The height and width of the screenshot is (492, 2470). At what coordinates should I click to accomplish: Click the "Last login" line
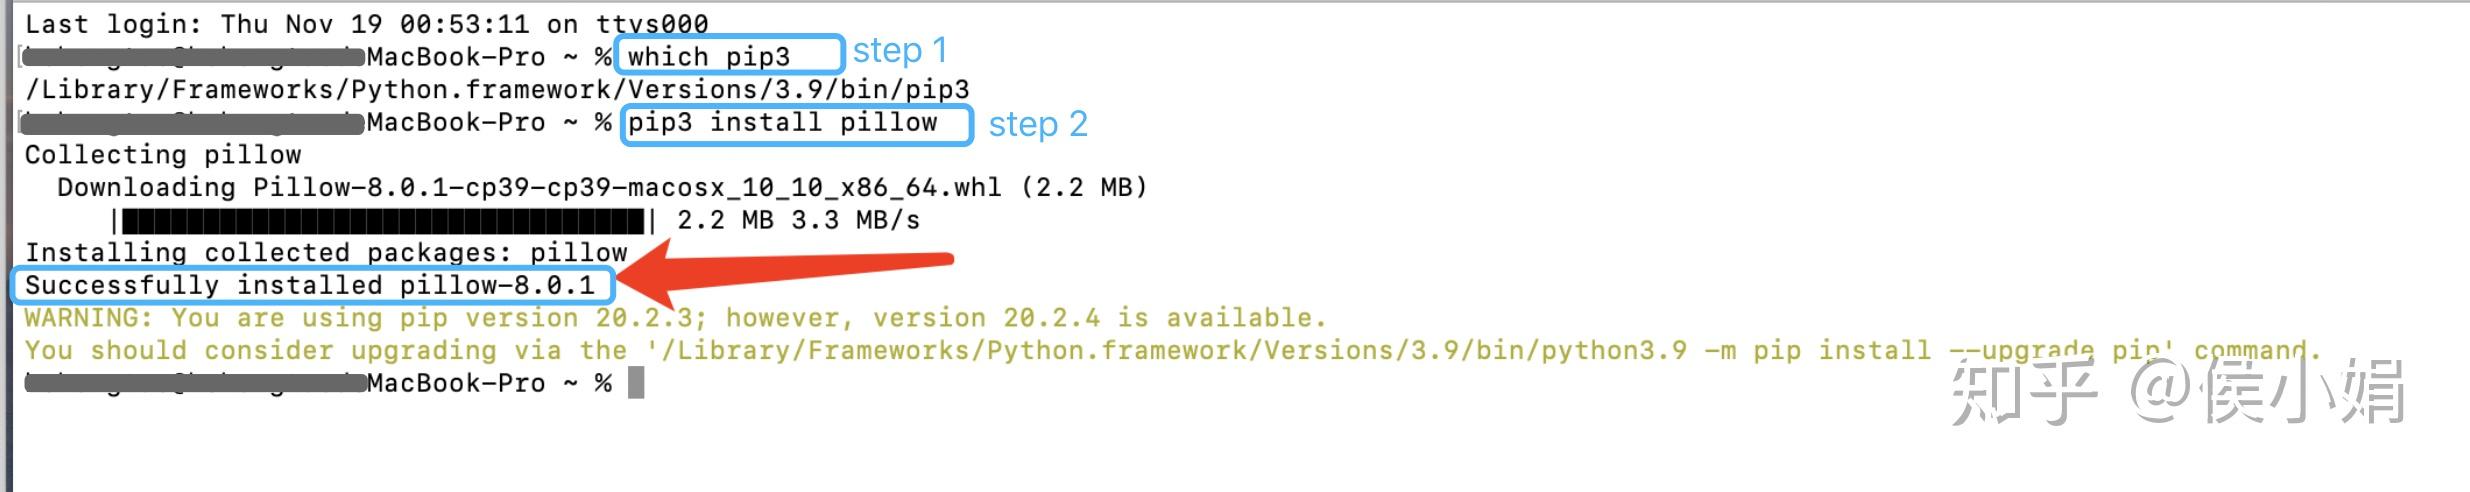[366, 23]
